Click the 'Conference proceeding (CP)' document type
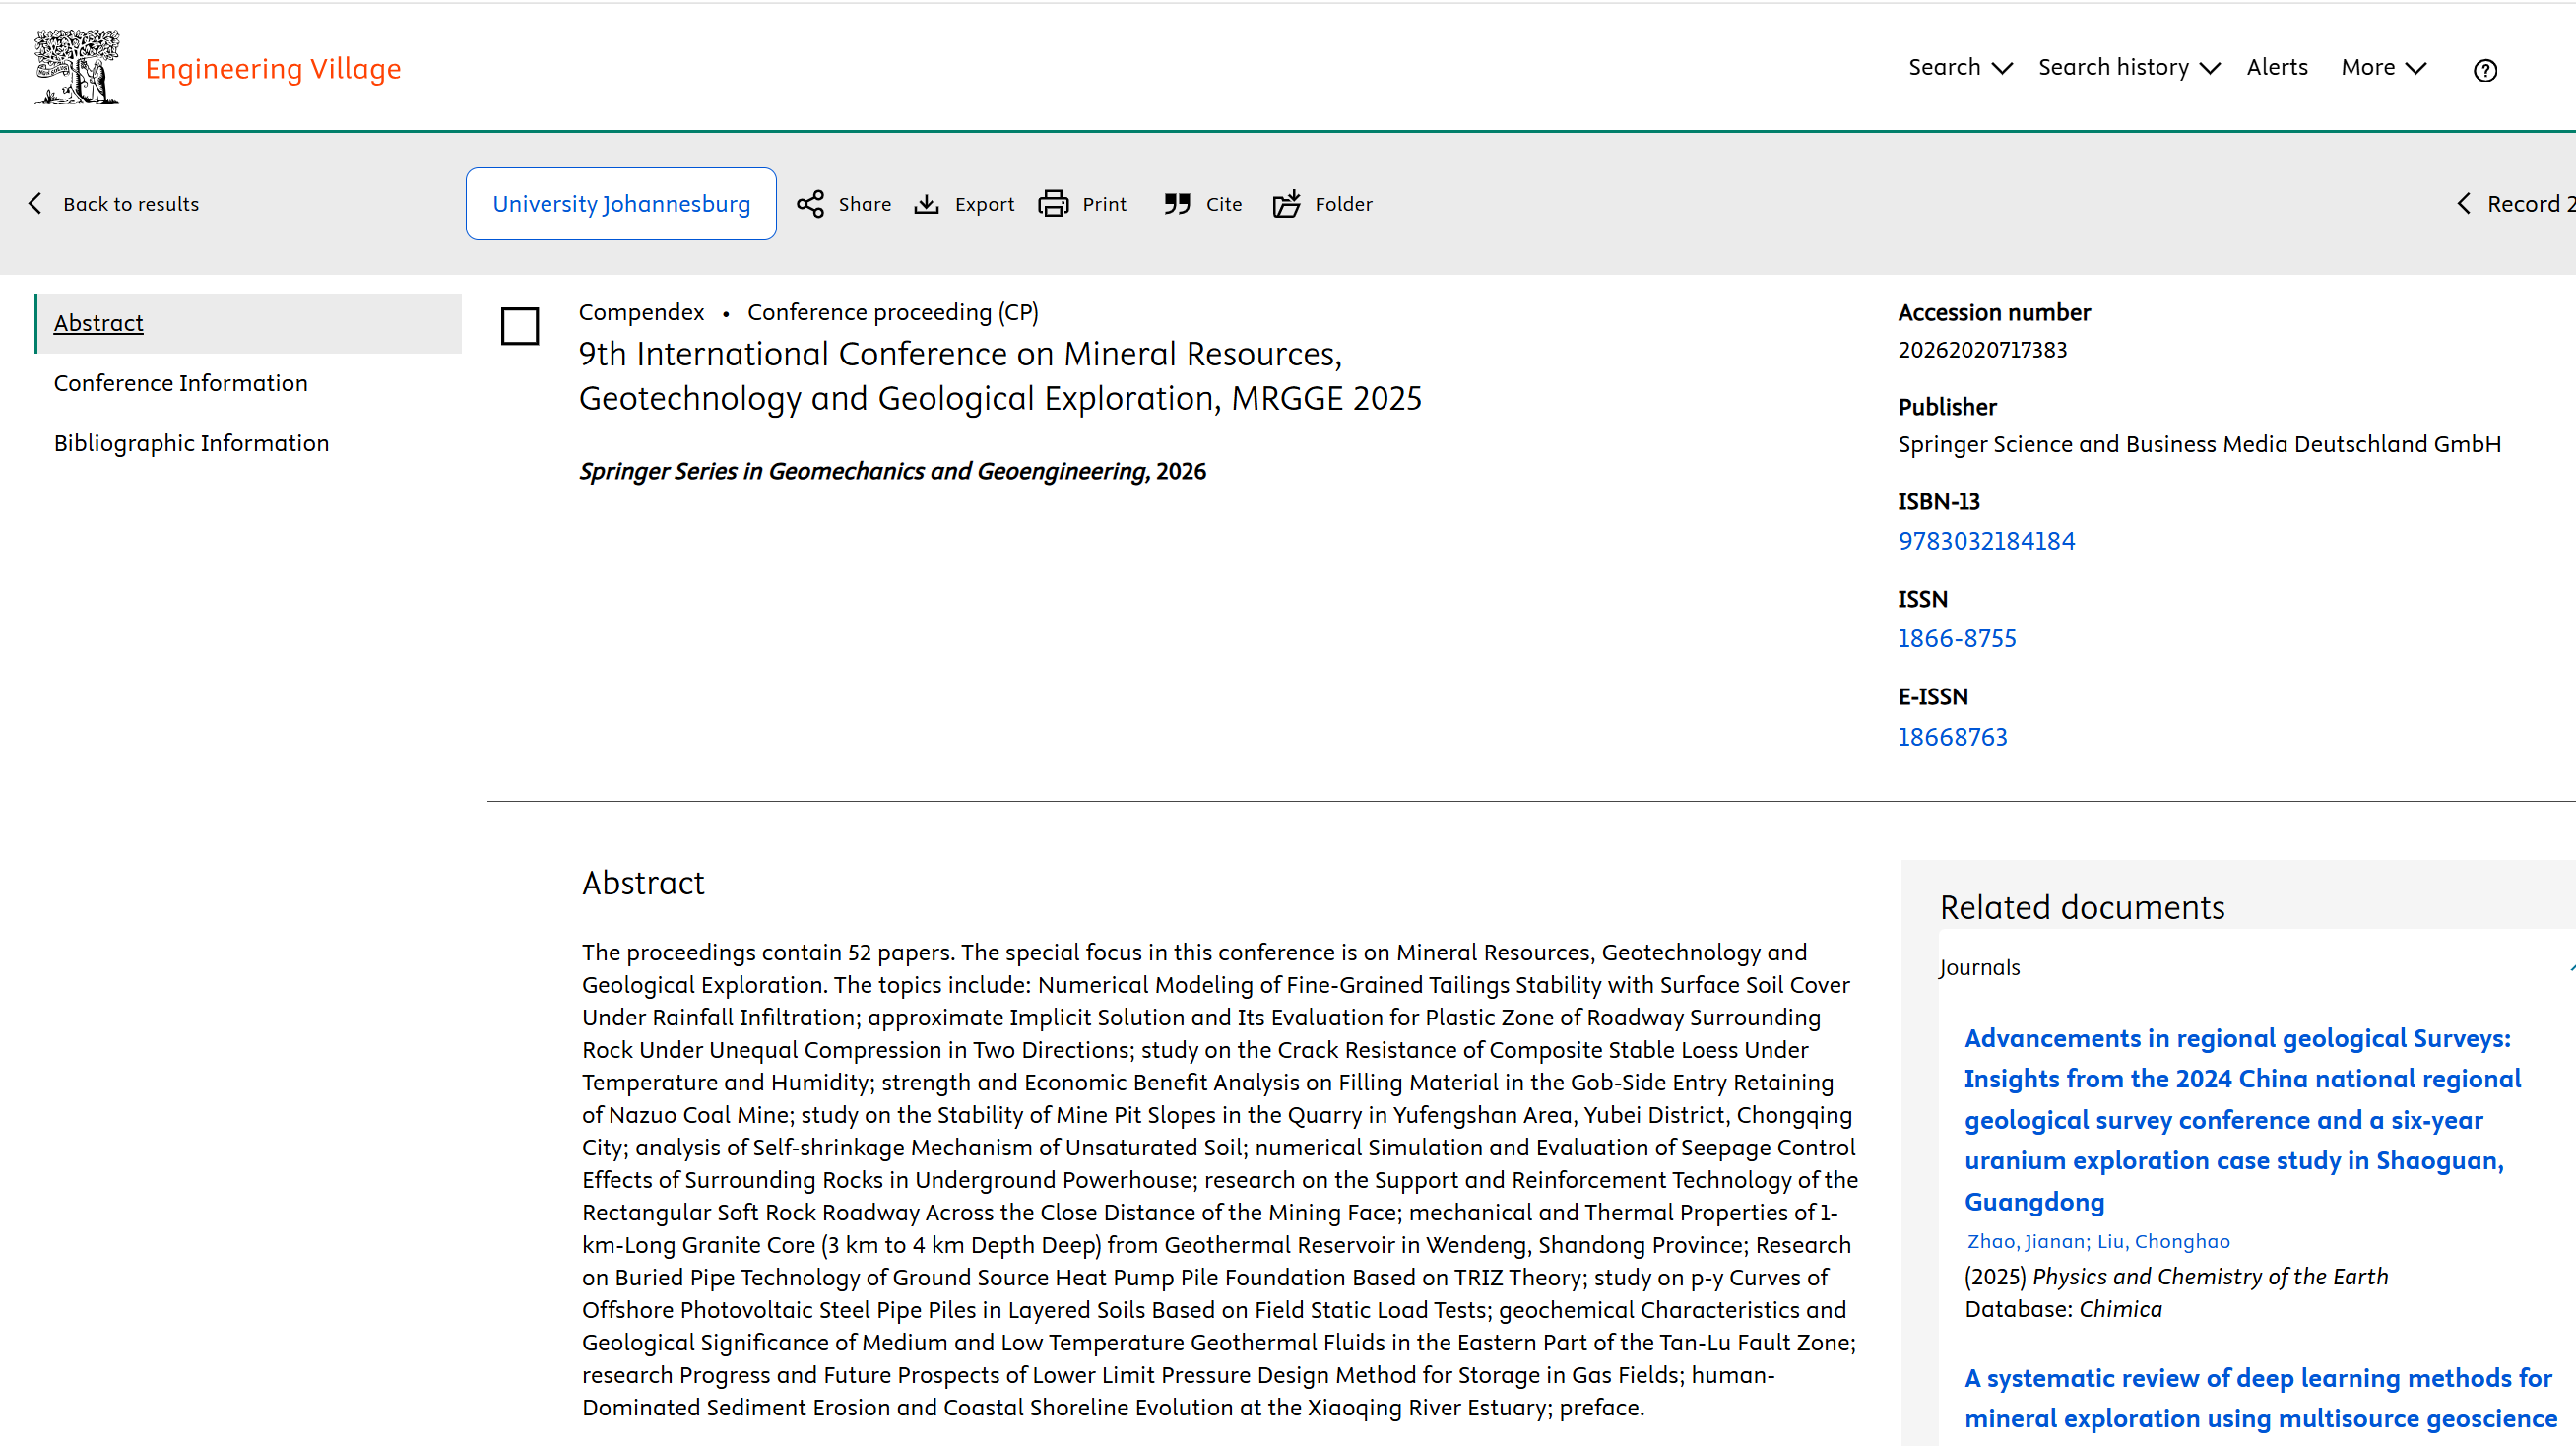The width and height of the screenshot is (2576, 1446). click(x=893, y=312)
